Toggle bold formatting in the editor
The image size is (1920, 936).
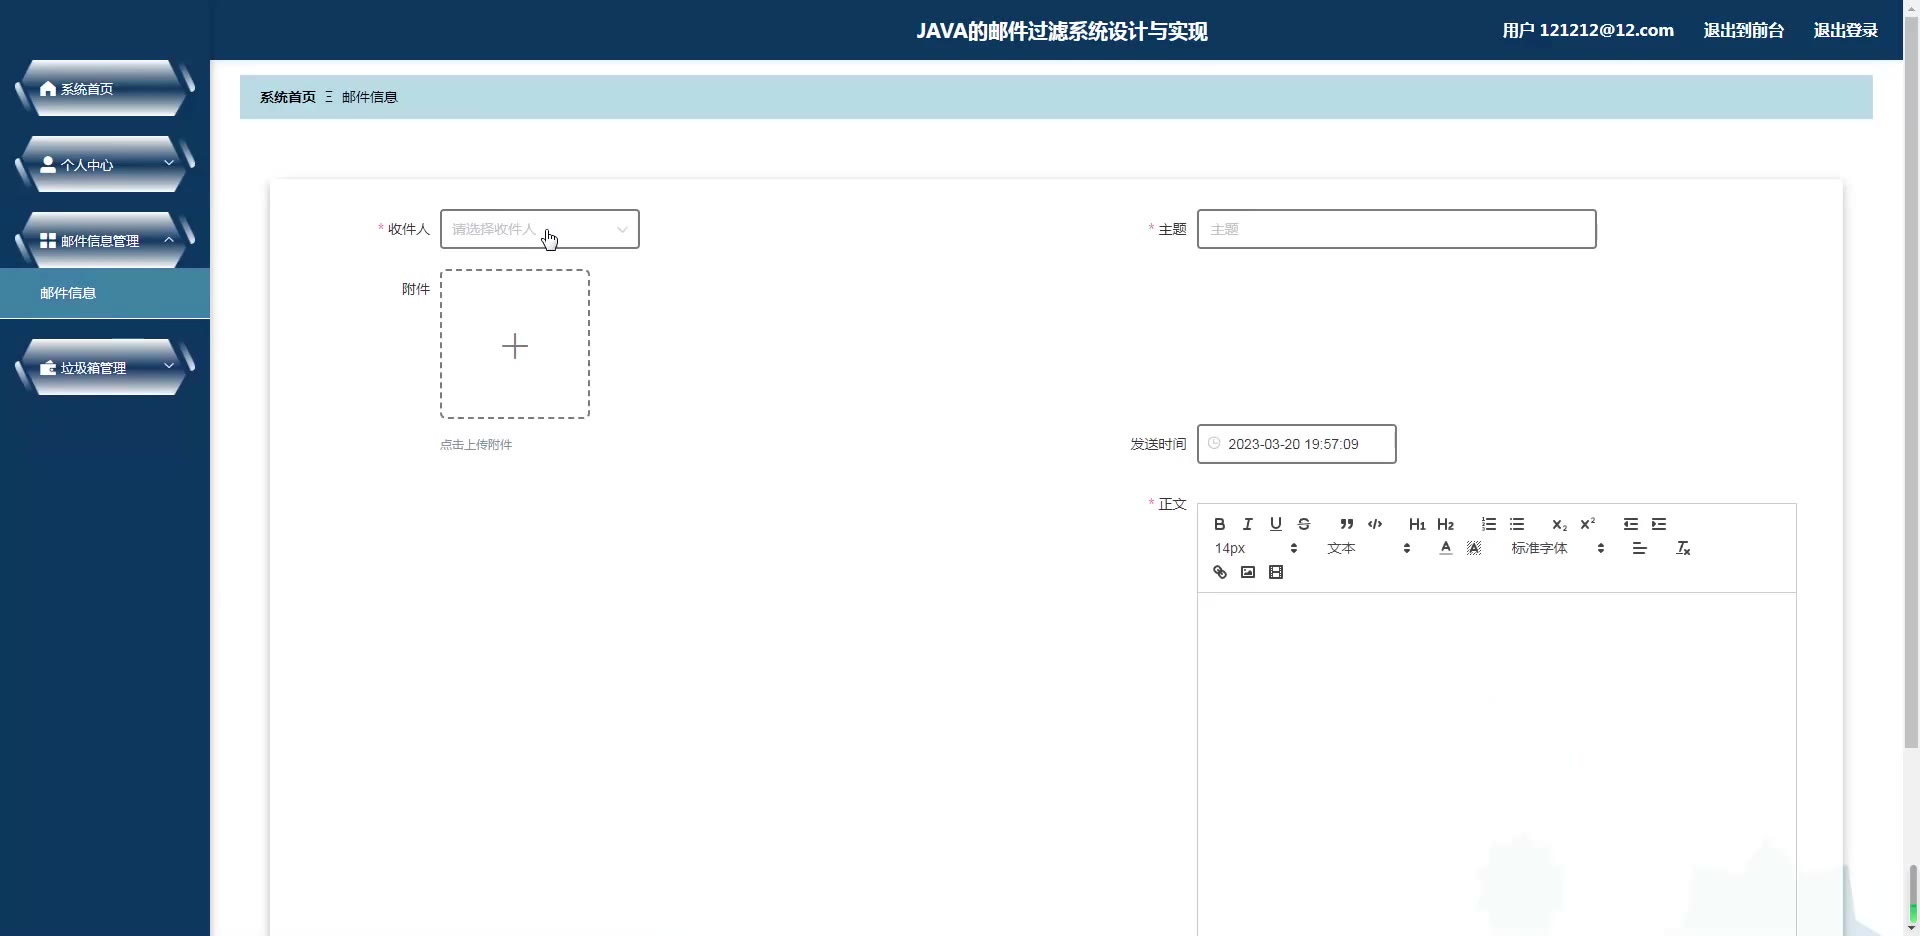[x=1219, y=524]
